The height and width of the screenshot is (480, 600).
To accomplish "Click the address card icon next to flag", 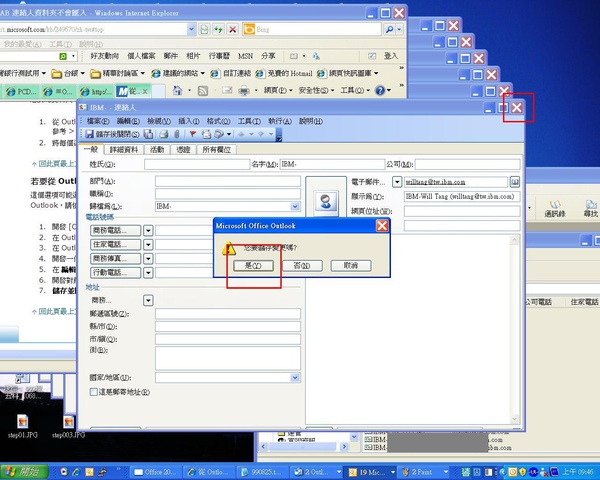I will coord(206,134).
